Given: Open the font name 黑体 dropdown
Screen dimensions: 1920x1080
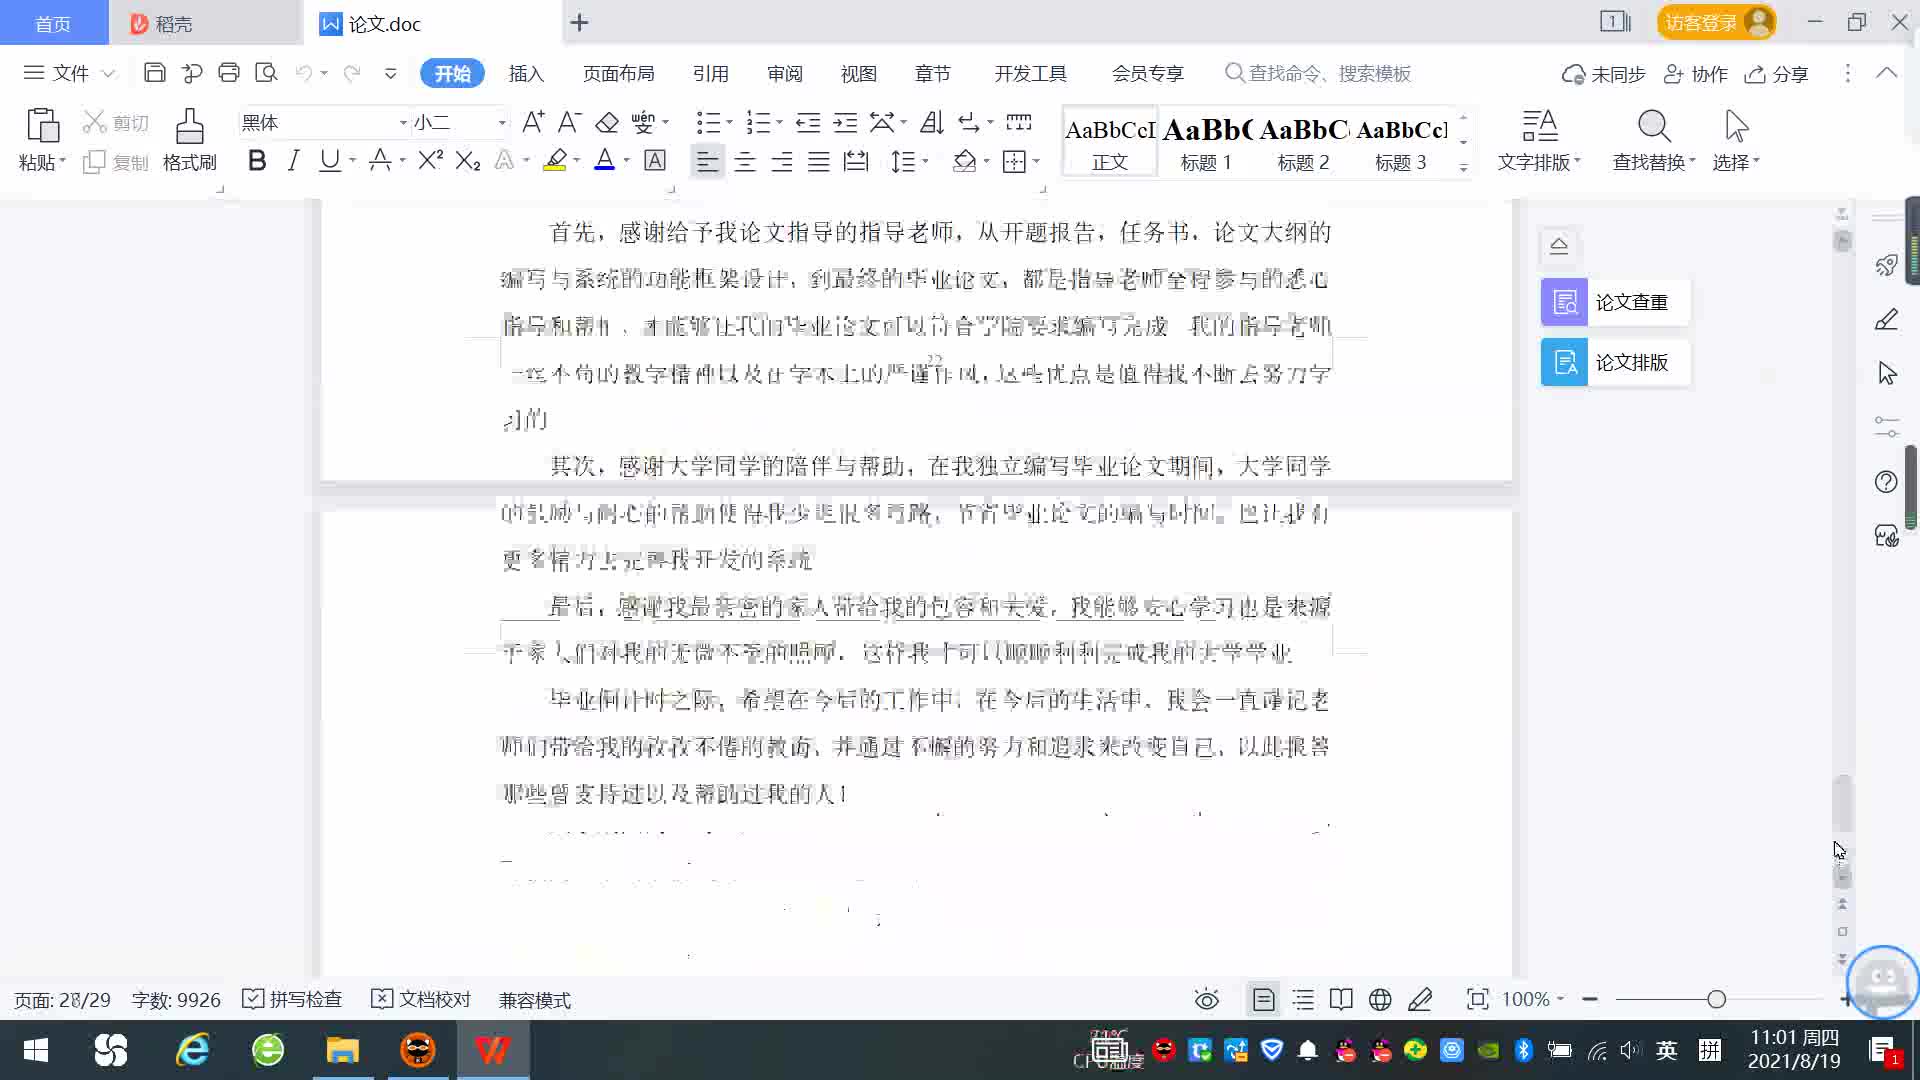Looking at the screenshot, I should [403, 123].
